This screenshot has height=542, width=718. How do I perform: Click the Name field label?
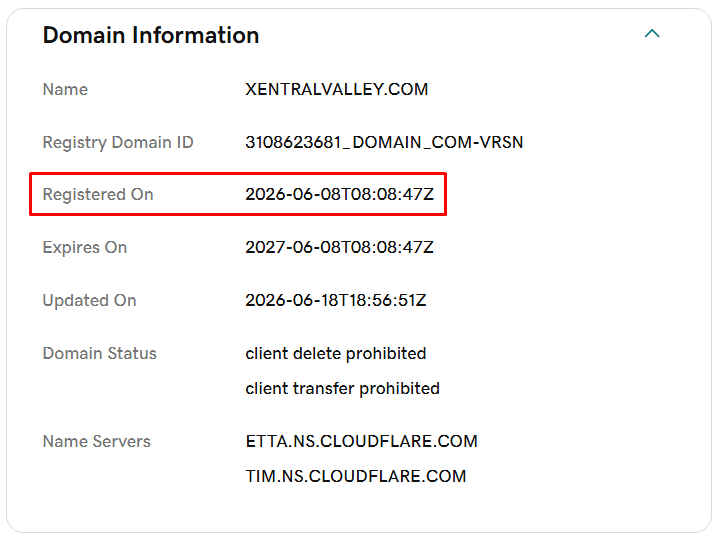[x=65, y=89]
